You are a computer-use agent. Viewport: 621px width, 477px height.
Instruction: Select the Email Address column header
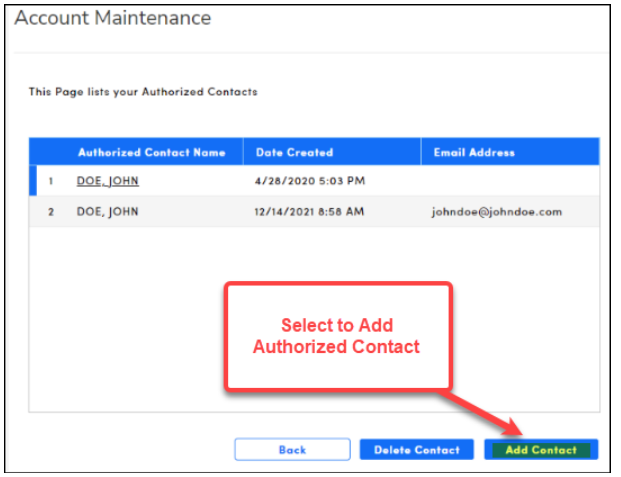(x=474, y=153)
